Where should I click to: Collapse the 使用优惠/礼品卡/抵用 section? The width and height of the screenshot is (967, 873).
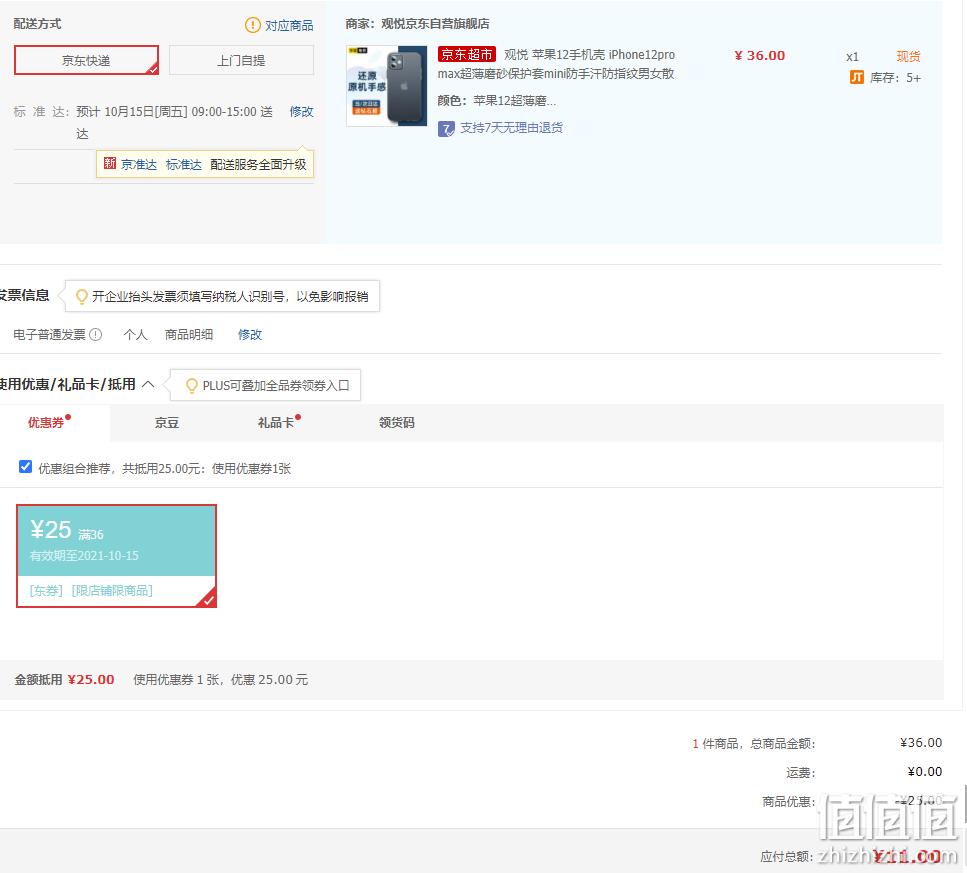[148, 384]
